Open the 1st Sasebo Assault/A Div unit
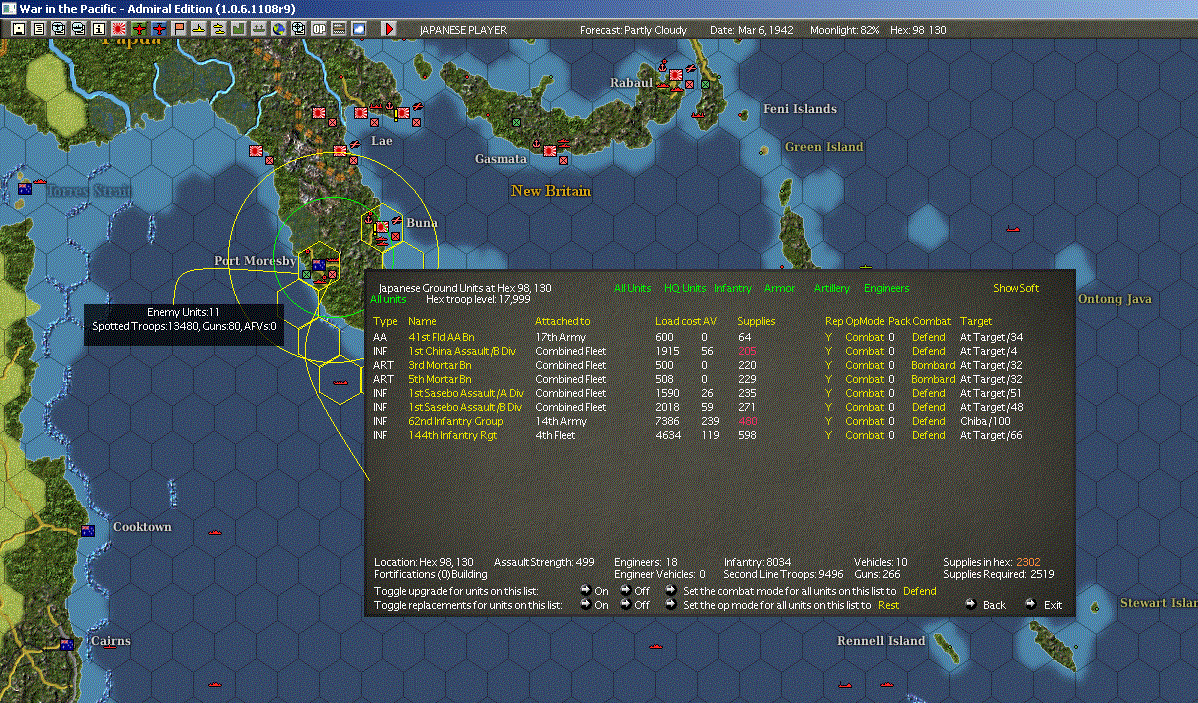This screenshot has height=703, width=1198. 466,393
